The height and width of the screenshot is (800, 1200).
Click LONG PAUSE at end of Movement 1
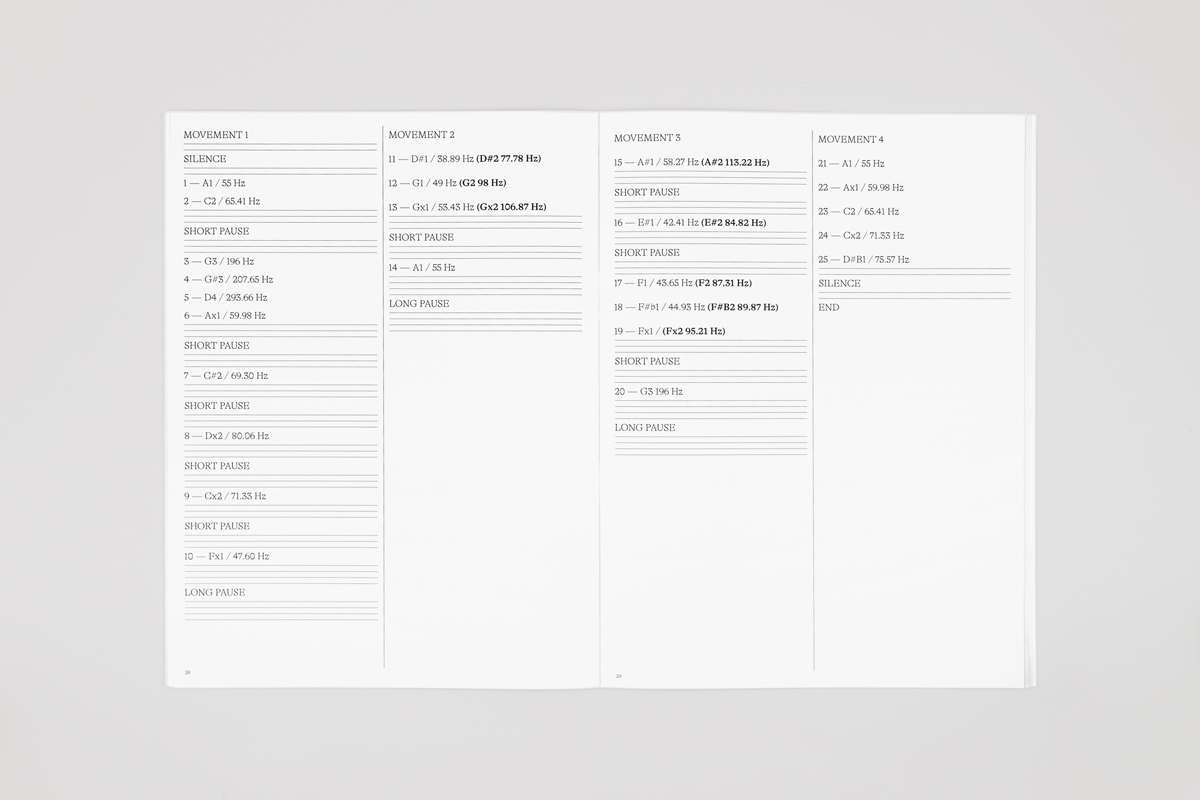click(214, 592)
